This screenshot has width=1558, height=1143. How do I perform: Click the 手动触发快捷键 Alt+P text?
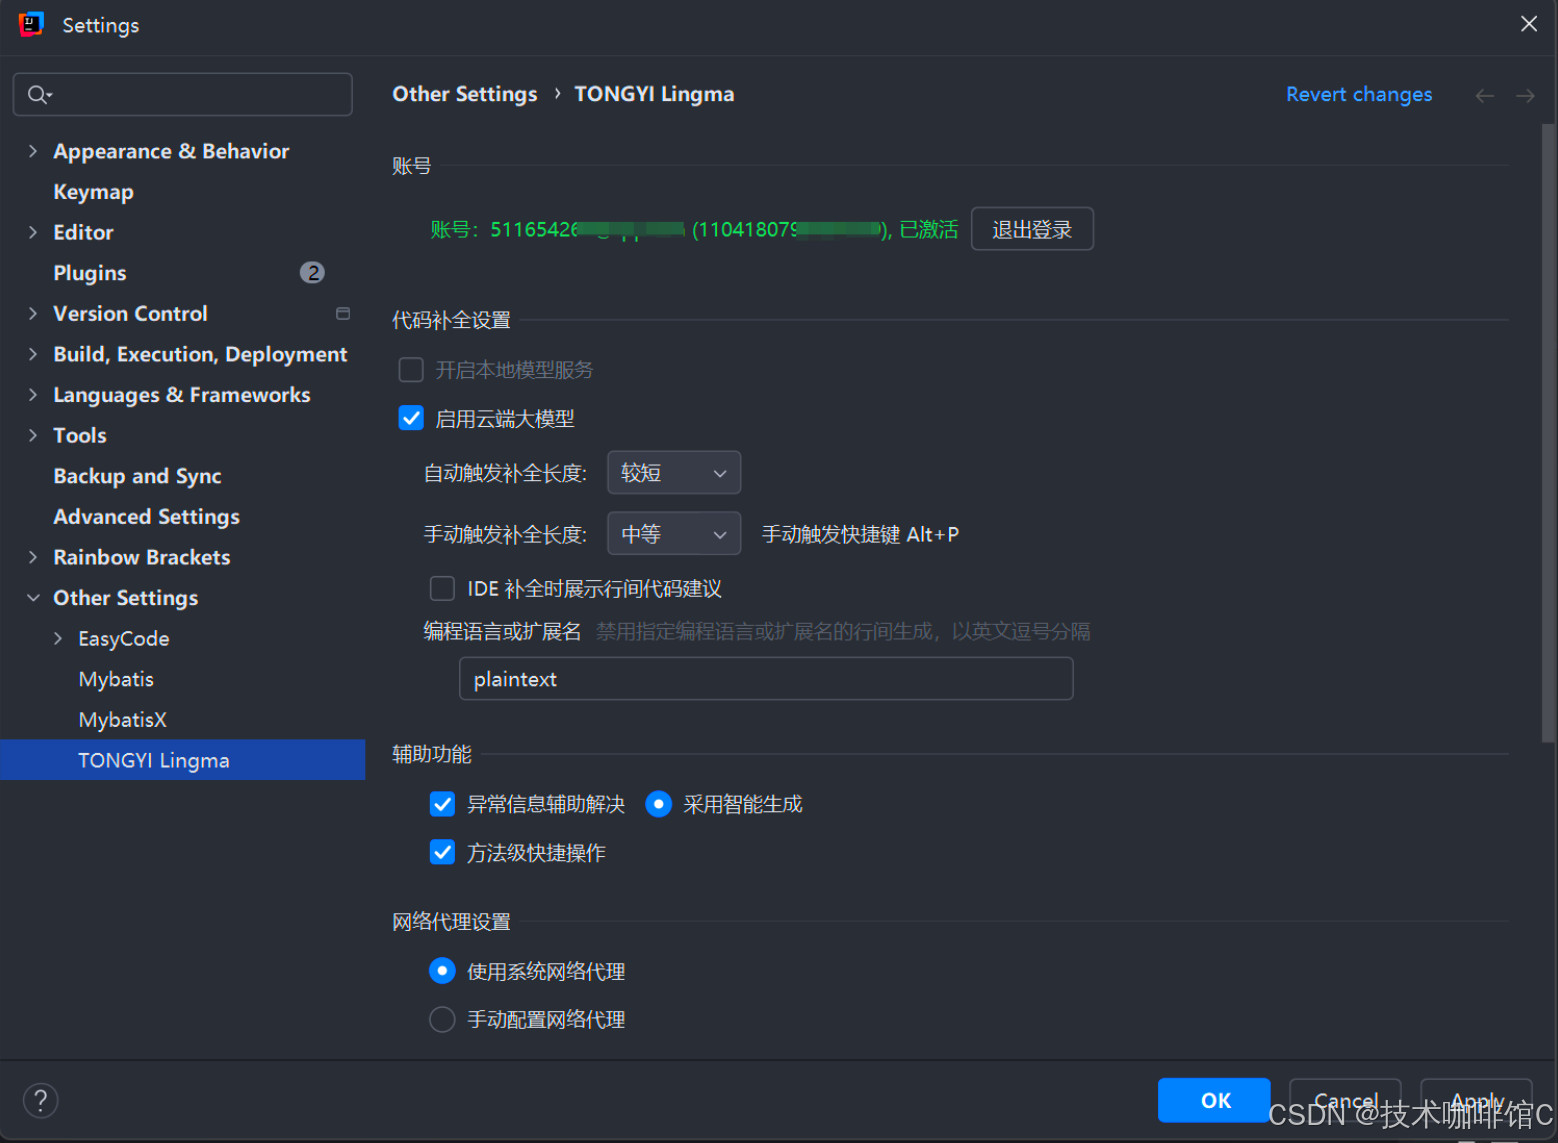pos(860,534)
